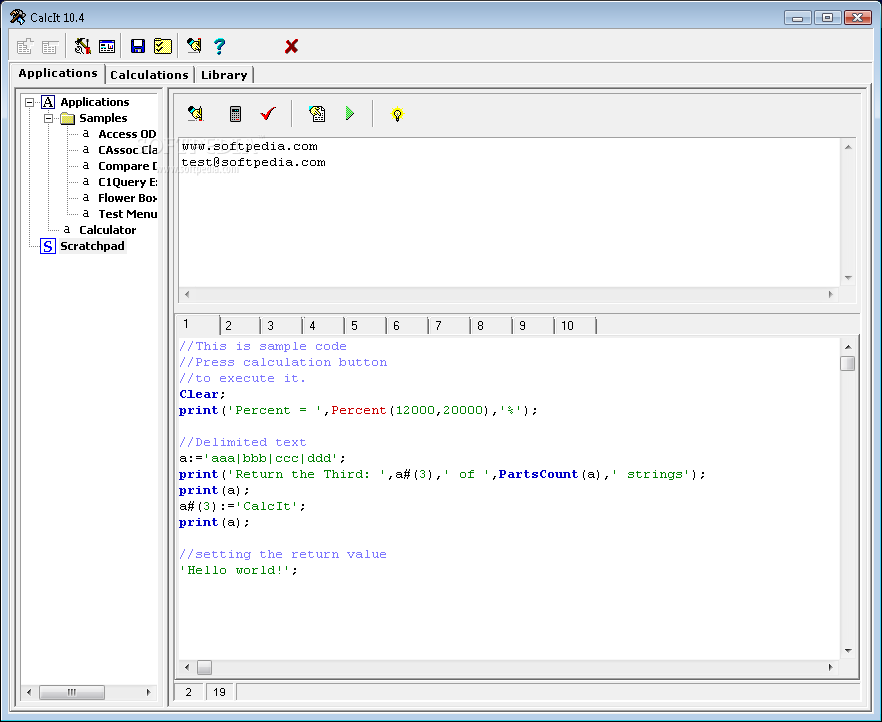Screen dimensions: 882x722
Task: Click the red checkmark icon
Action: 268,114
